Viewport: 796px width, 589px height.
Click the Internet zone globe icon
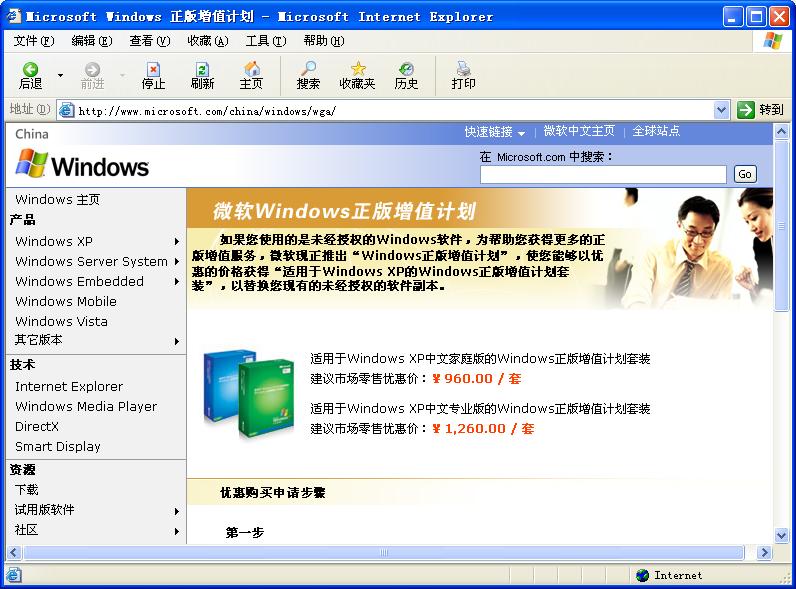[x=642, y=575]
